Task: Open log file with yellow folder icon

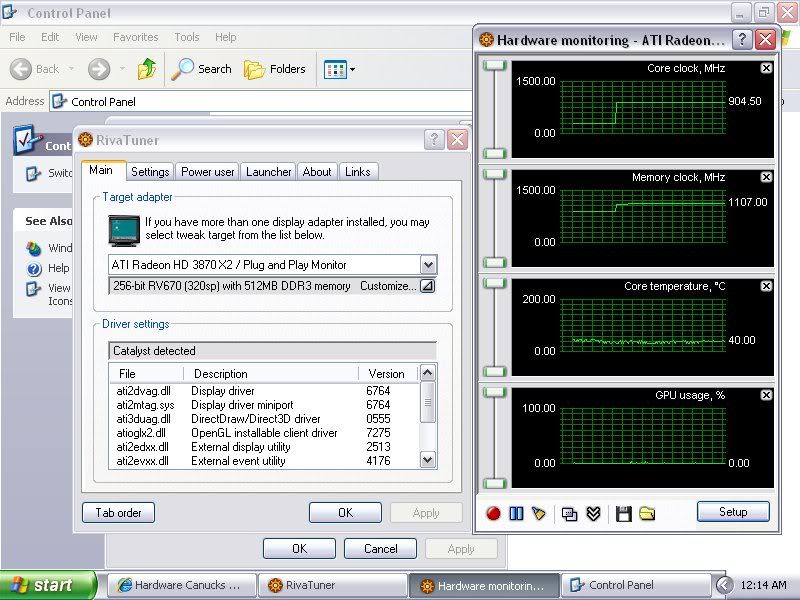Action: coord(647,513)
